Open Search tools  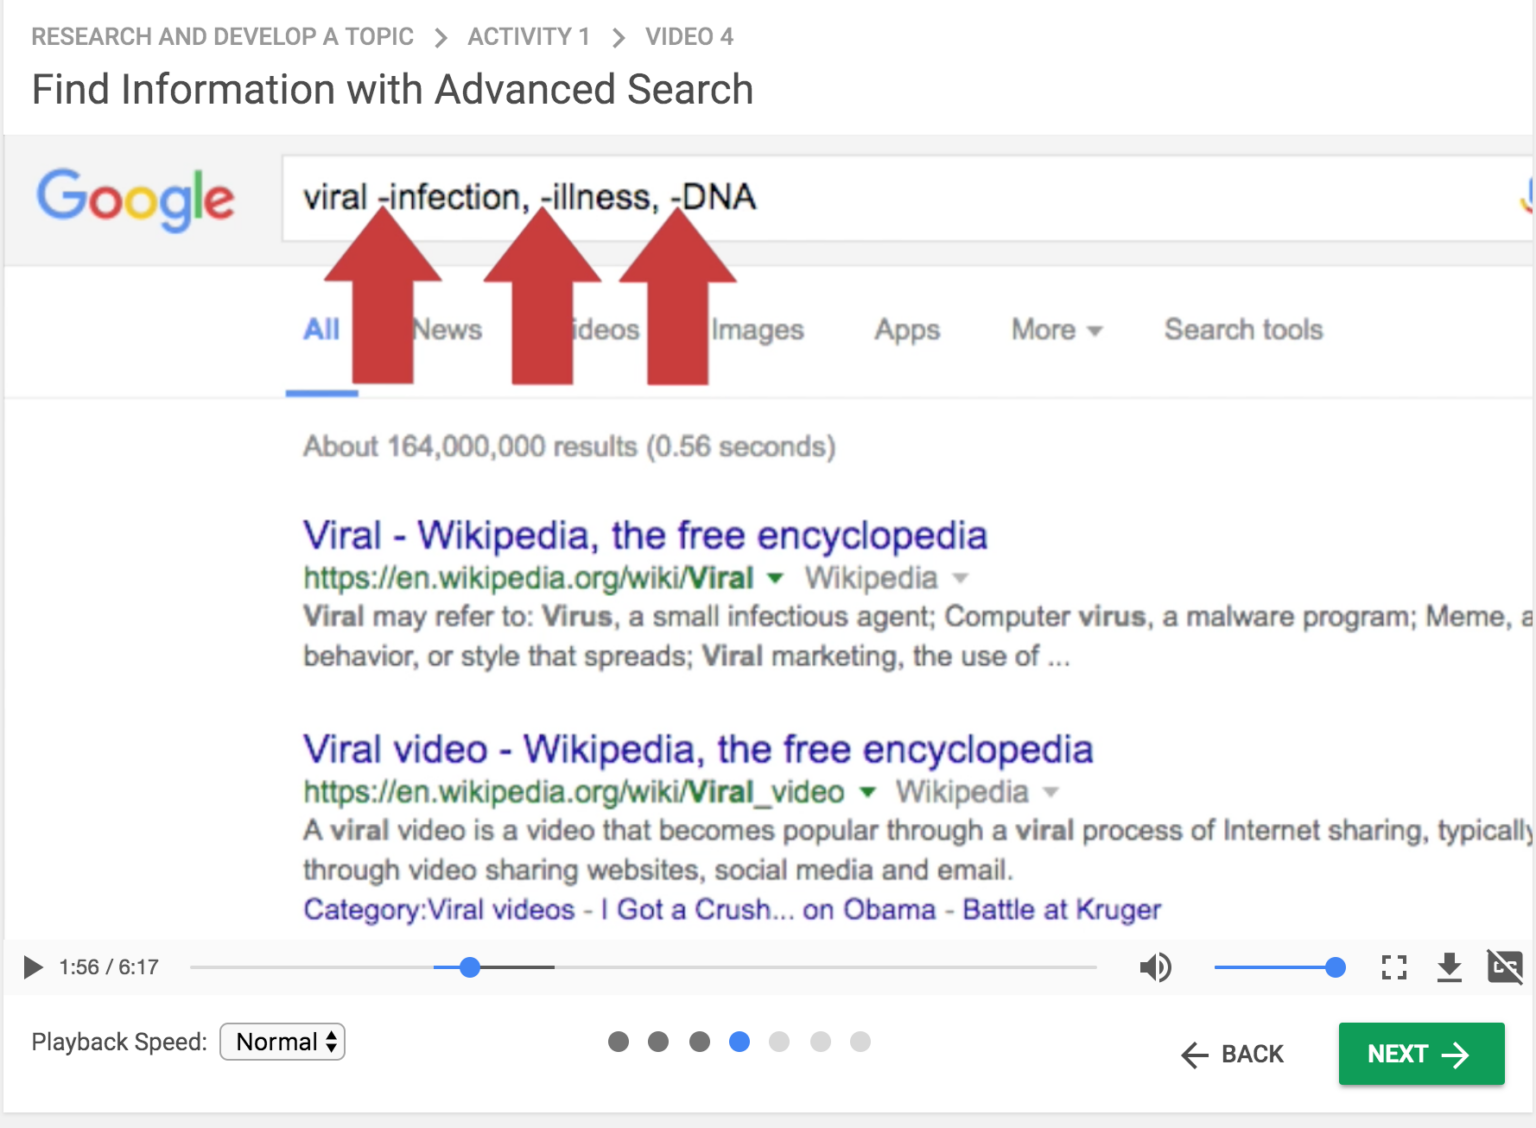coord(1243,330)
